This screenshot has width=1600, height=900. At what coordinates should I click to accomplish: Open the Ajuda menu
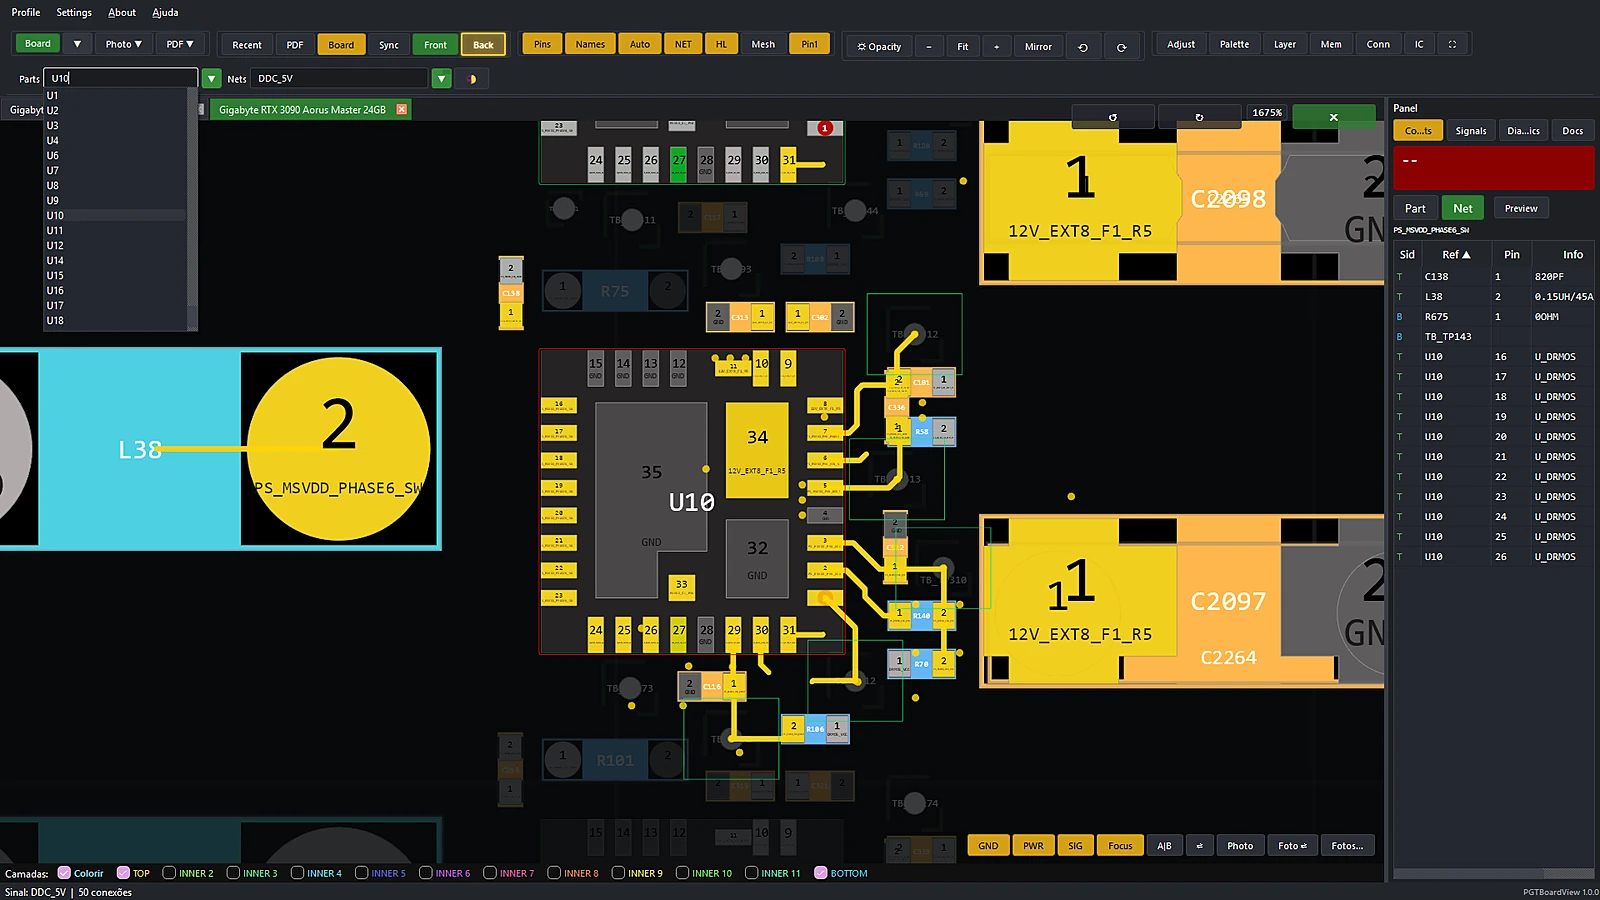(165, 12)
